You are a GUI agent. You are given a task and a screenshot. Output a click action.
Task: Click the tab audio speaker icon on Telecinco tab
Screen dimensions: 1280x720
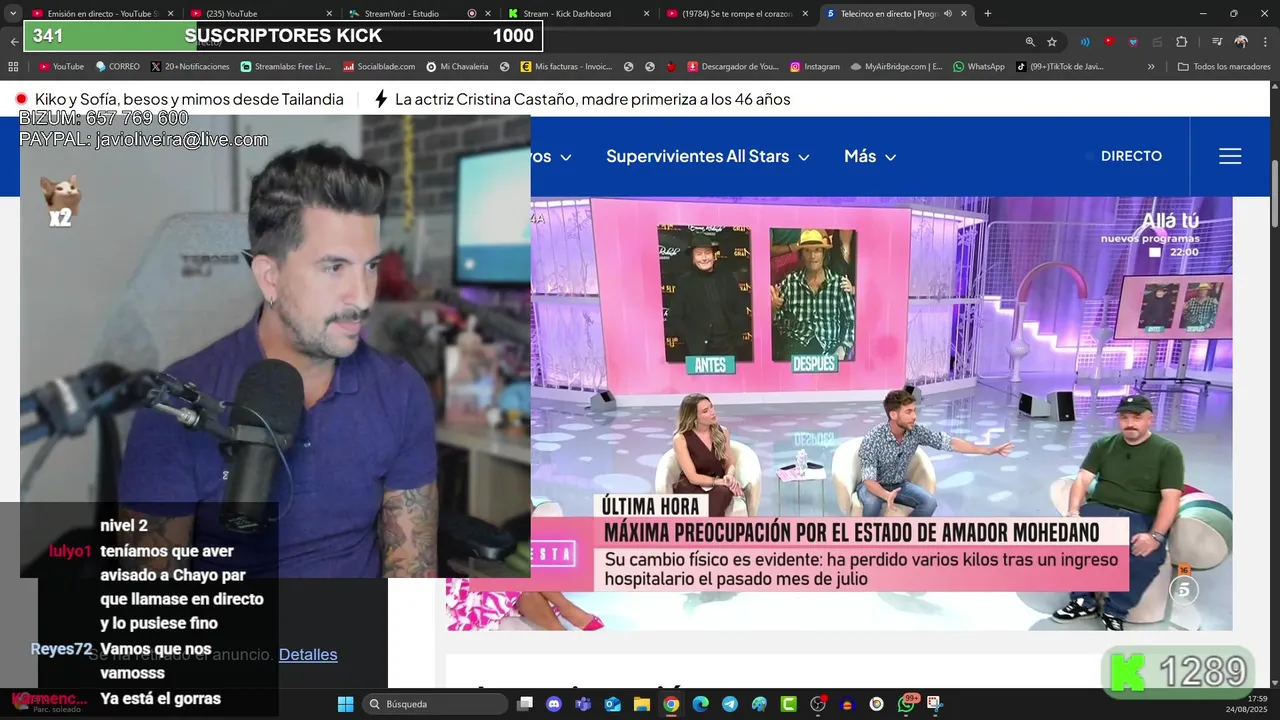(x=946, y=13)
